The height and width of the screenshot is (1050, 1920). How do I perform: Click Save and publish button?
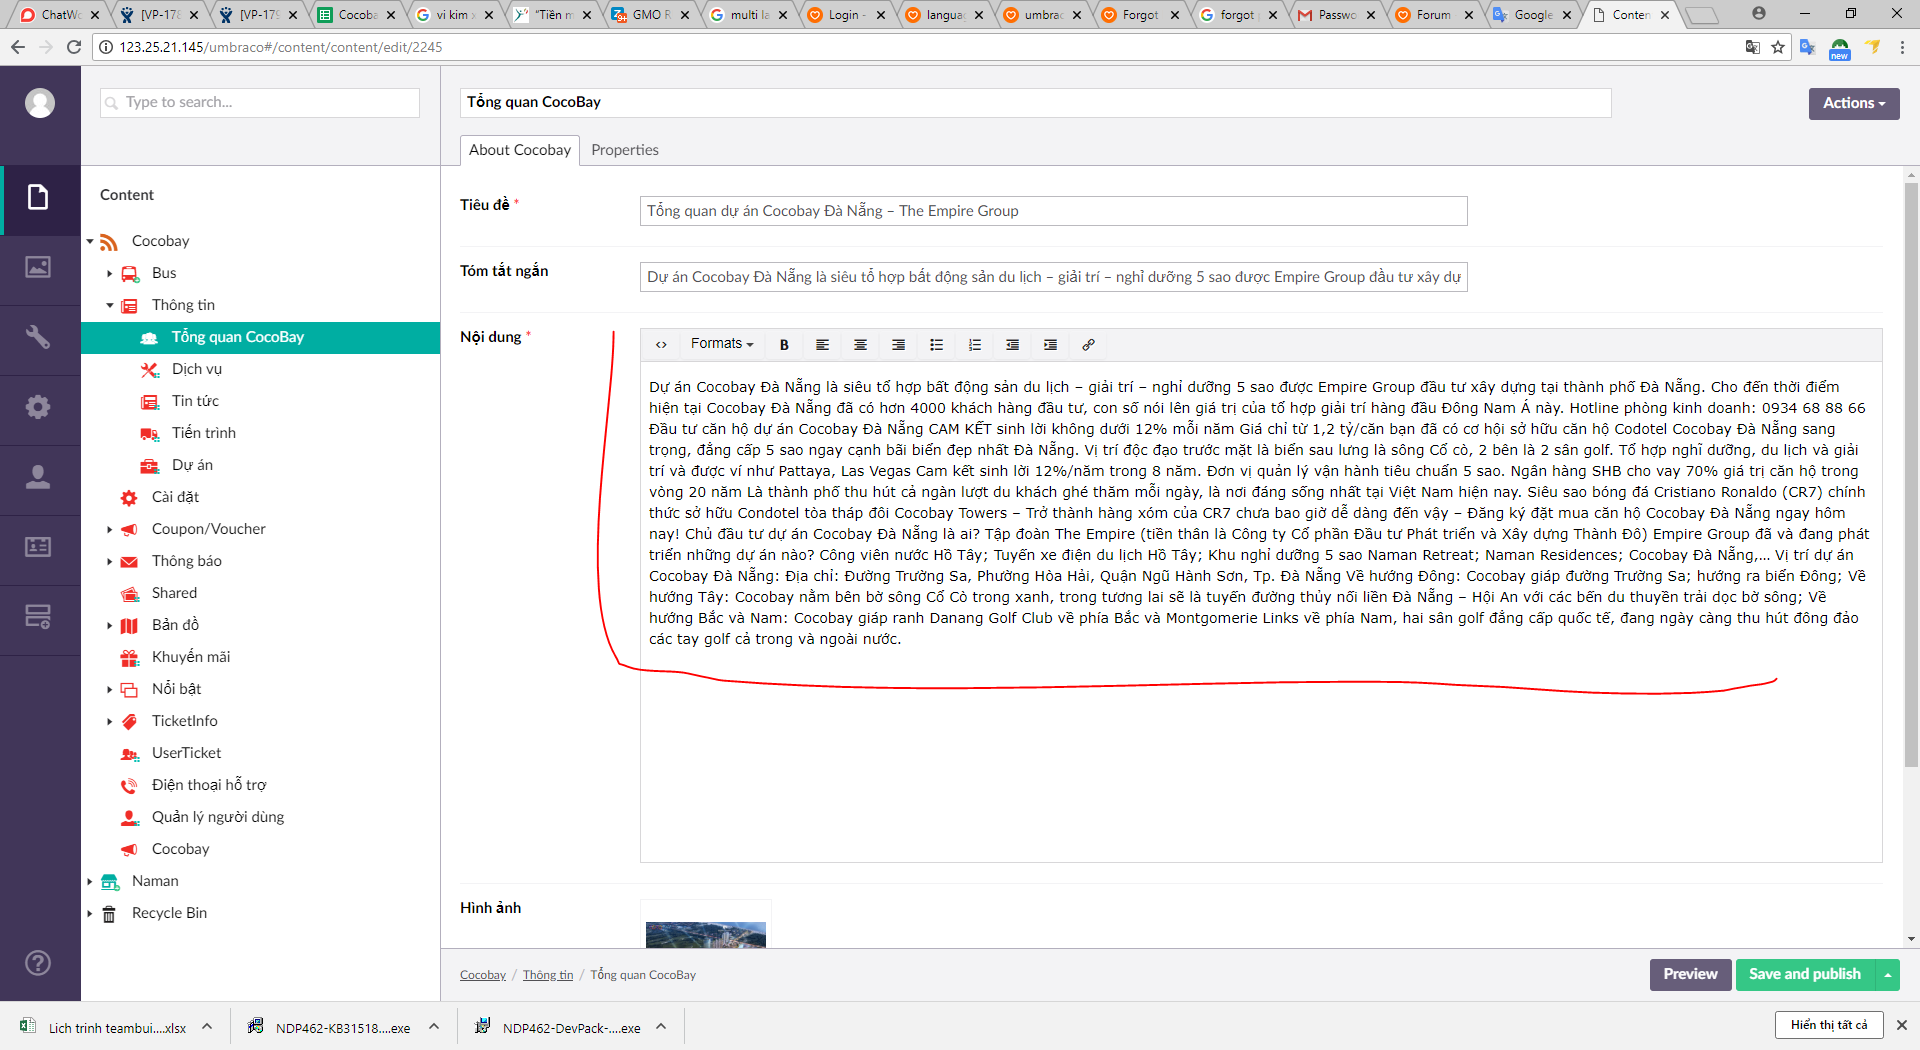coord(1805,974)
